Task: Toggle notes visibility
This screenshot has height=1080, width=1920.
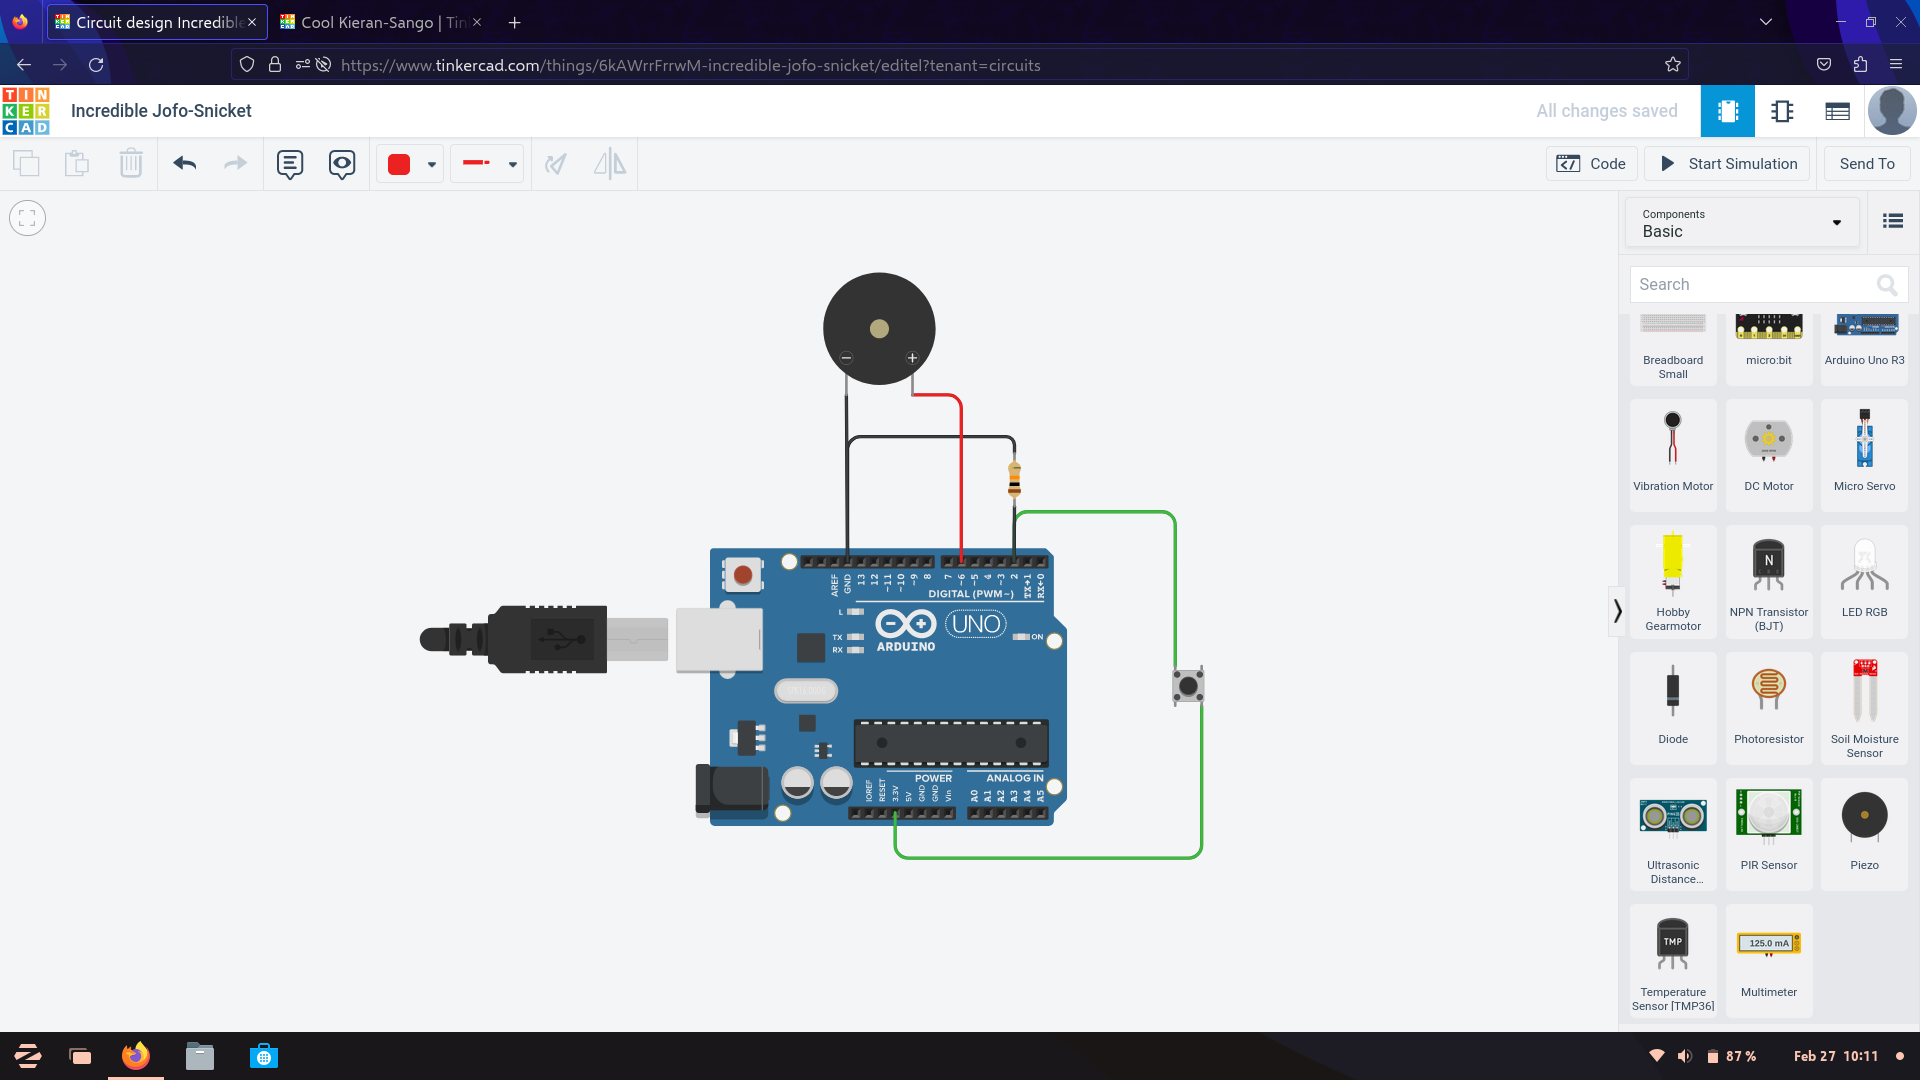Action: pos(342,164)
